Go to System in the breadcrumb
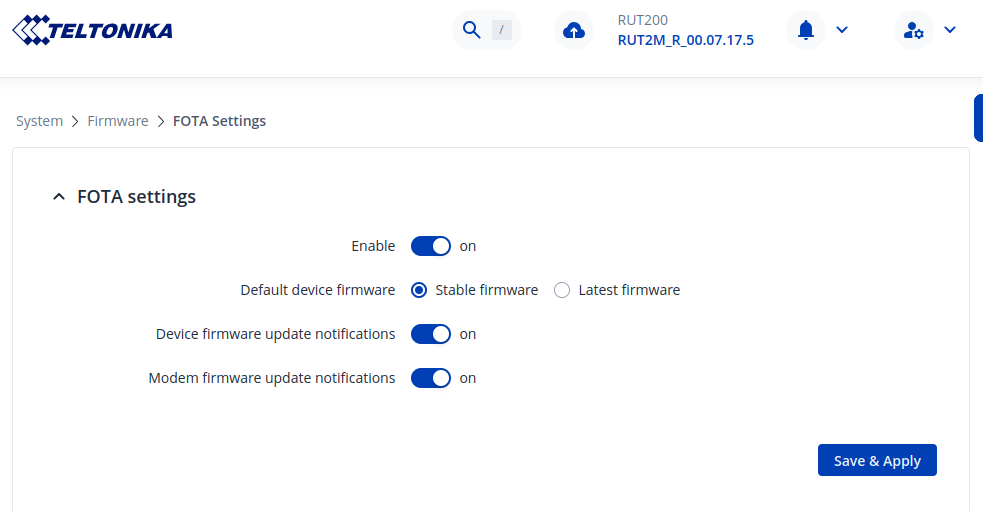This screenshot has width=983, height=511. coord(39,121)
